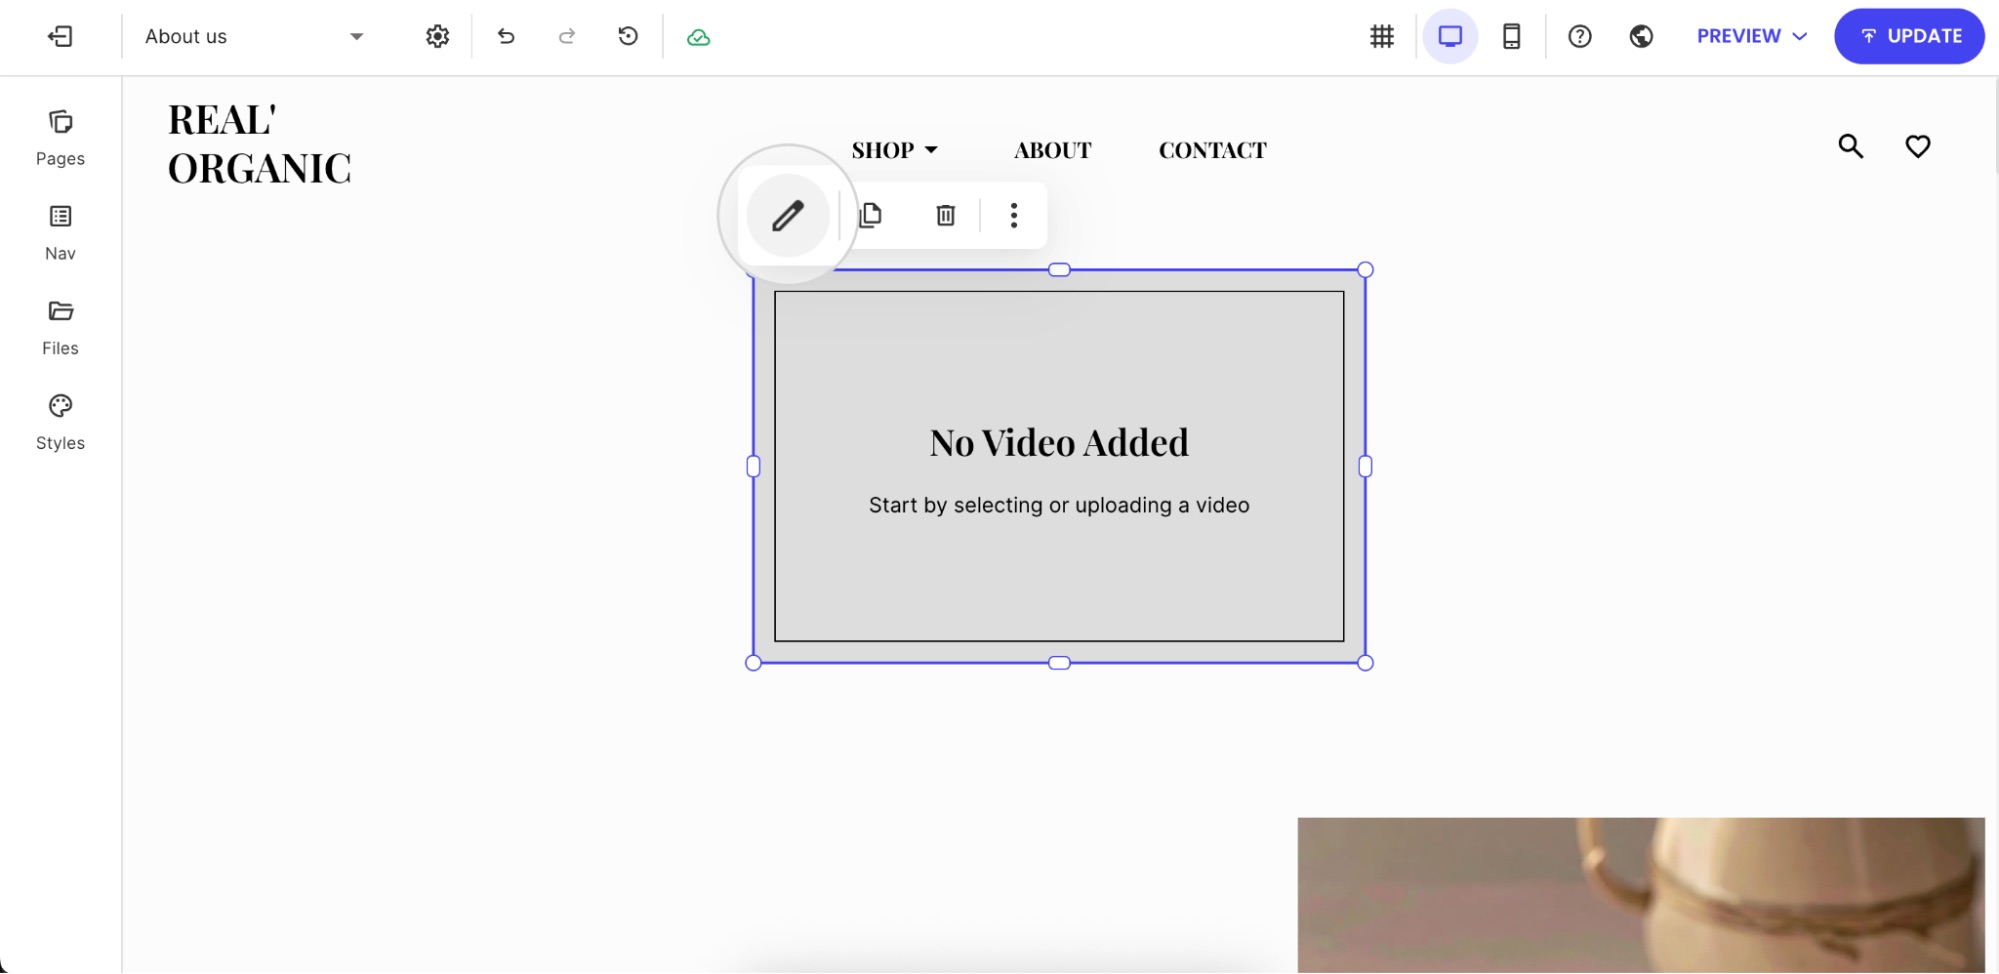Open revision history icon

(x=628, y=37)
